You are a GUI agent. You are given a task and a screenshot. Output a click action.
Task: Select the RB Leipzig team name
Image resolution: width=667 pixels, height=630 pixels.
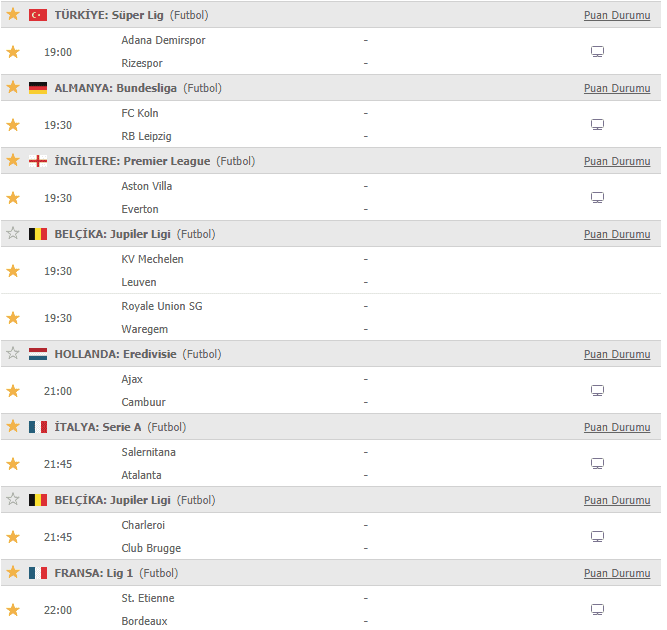[x=146, y=137]
